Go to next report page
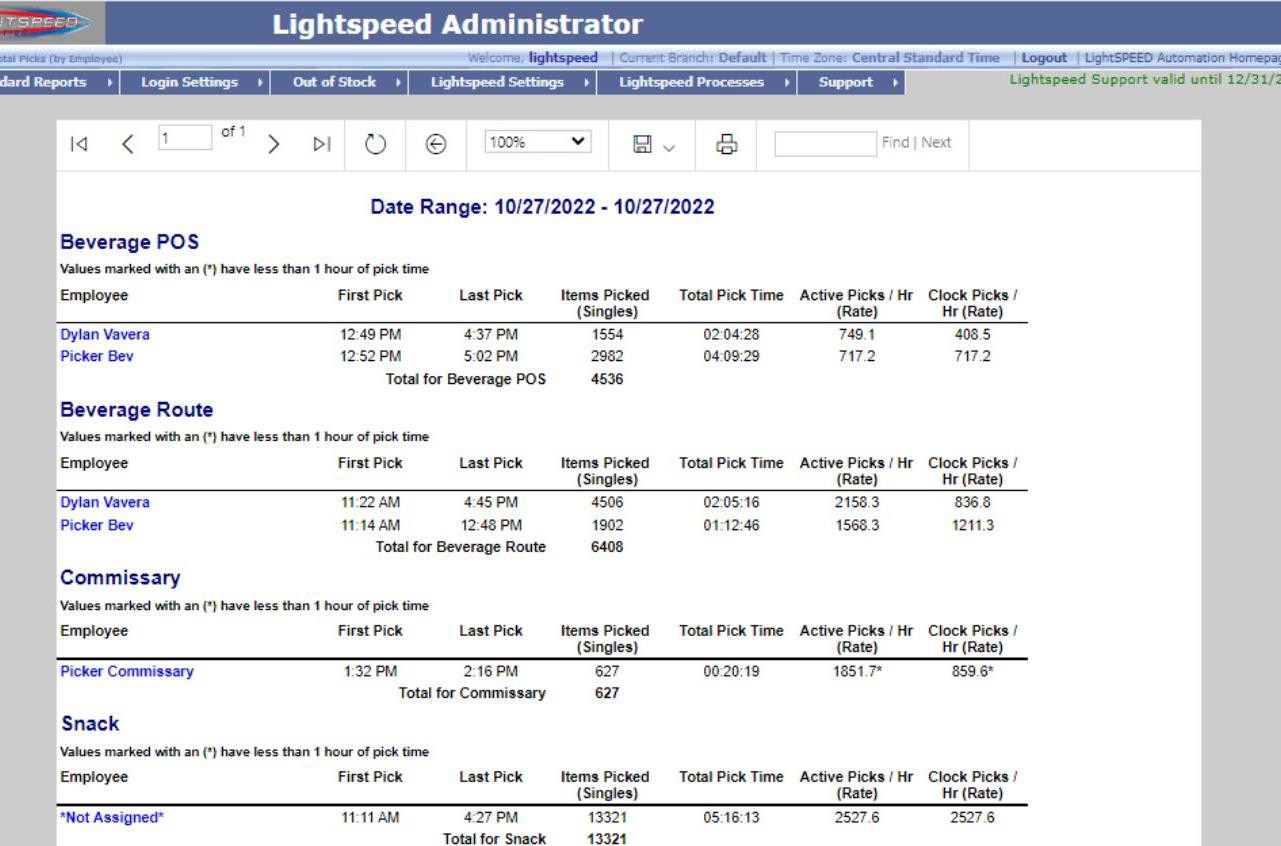The width and height of the screenshot is (1281, 846). point(273,144)
